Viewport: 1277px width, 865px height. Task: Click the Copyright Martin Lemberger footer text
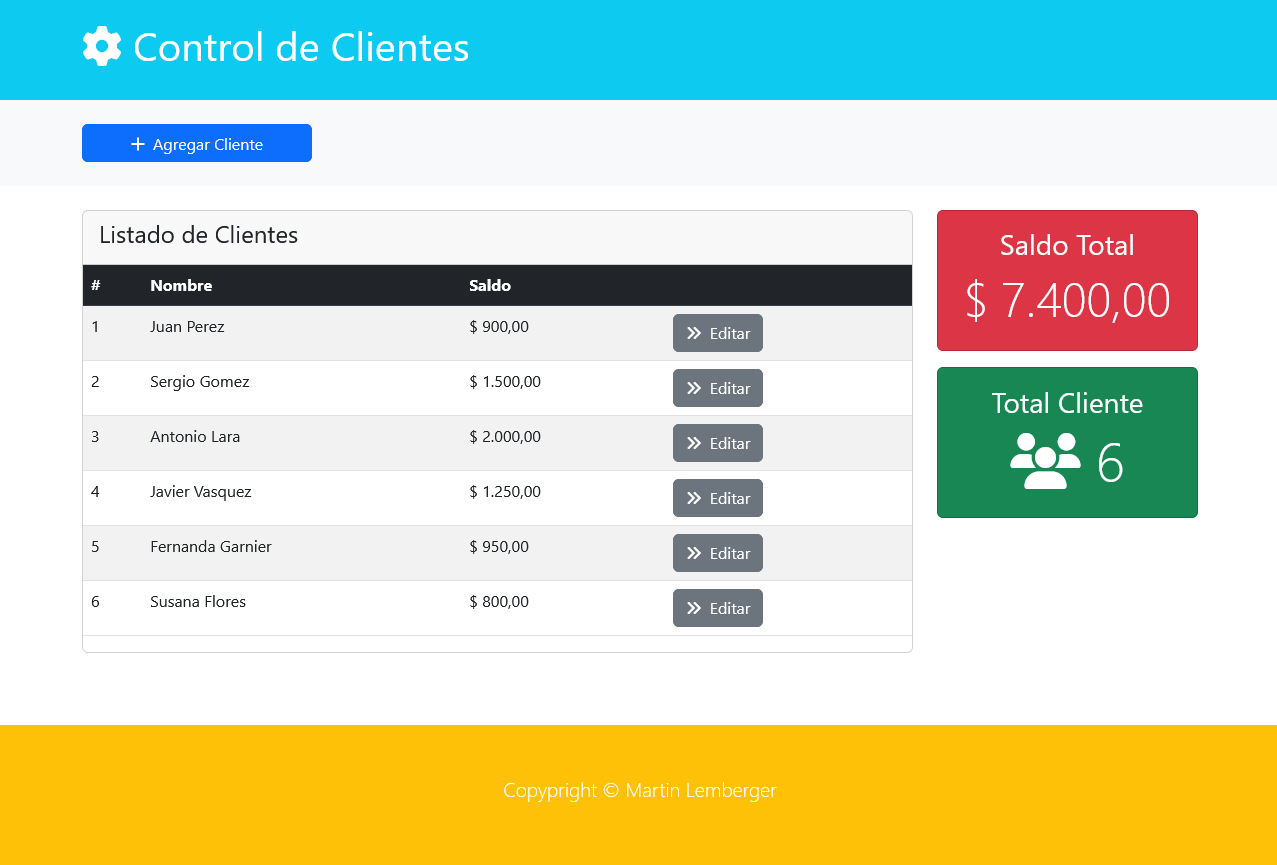639,790
